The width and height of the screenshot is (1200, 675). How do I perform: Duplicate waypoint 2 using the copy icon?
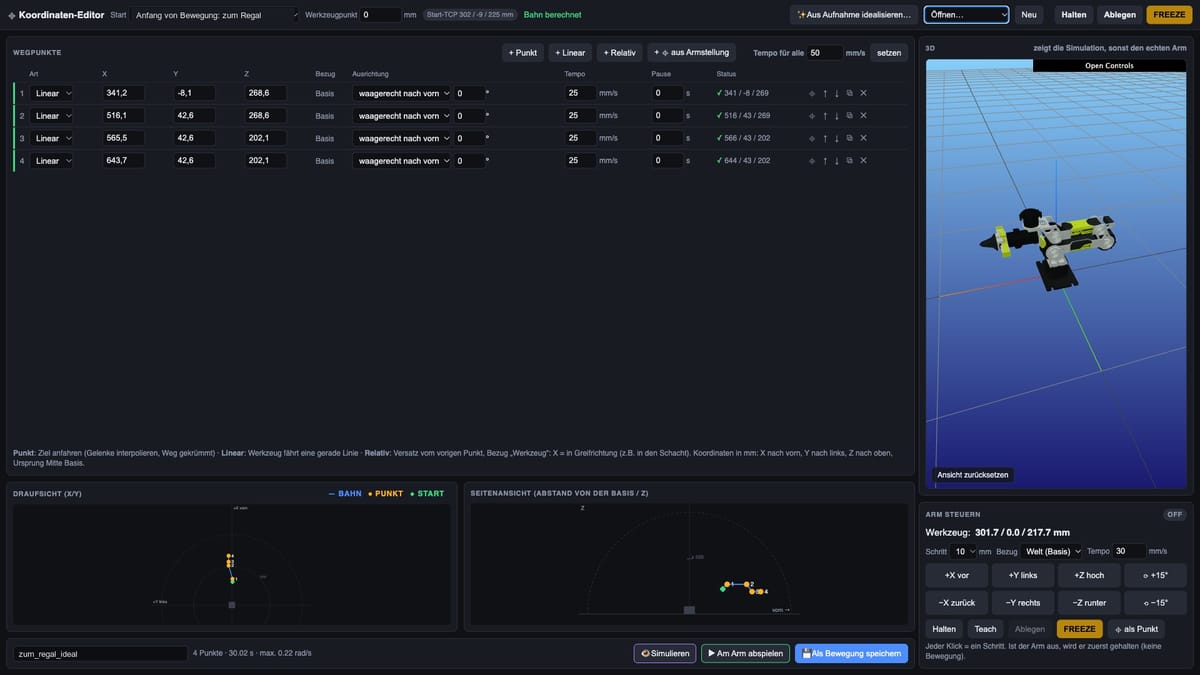click(850, 116)
